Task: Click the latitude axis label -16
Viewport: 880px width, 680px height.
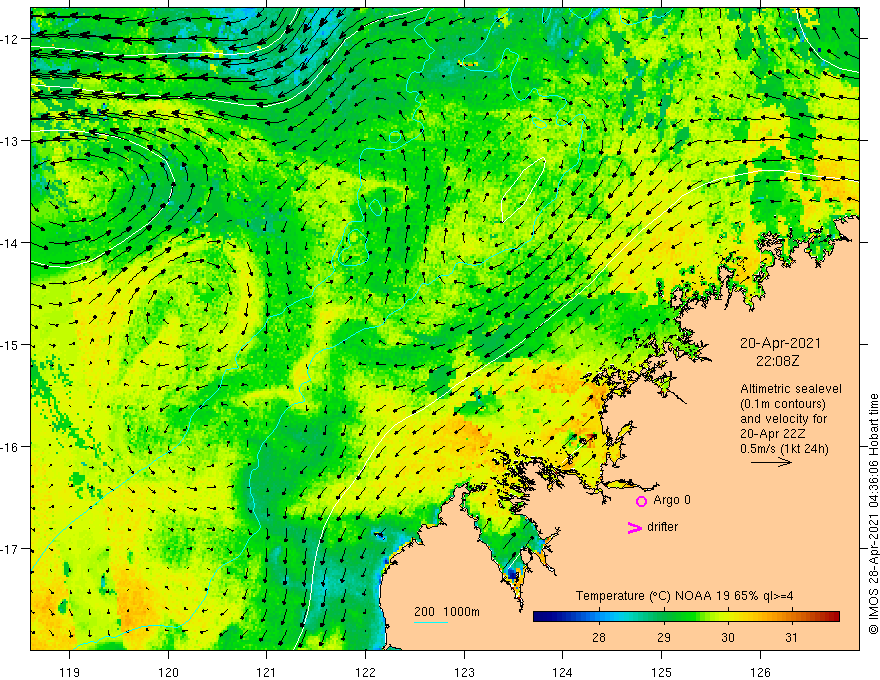Action: click(11, 447)
